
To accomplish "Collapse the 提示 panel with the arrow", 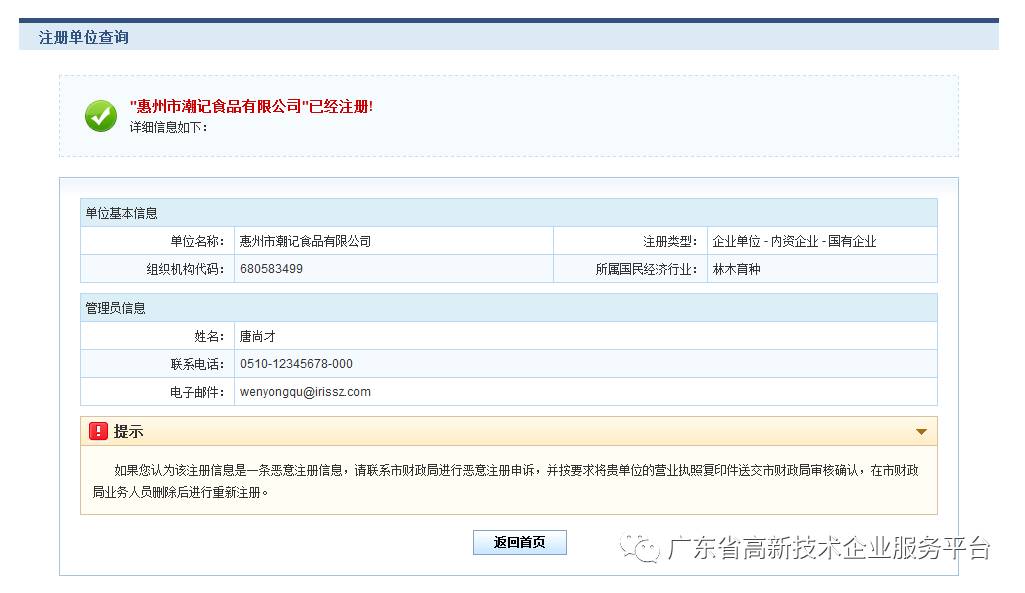I will 921,432.
